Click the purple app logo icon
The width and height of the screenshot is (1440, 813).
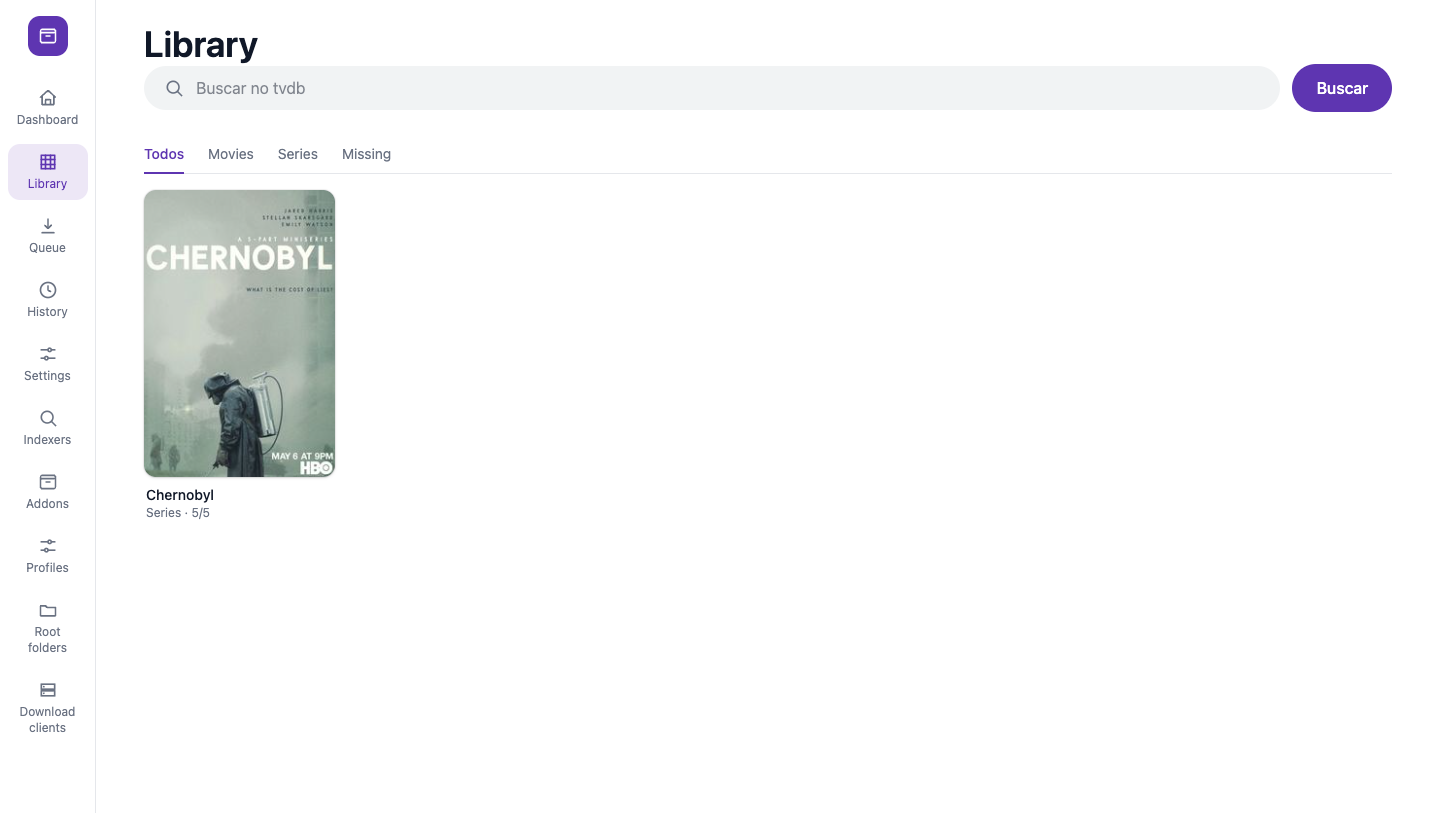click(48, 36)
